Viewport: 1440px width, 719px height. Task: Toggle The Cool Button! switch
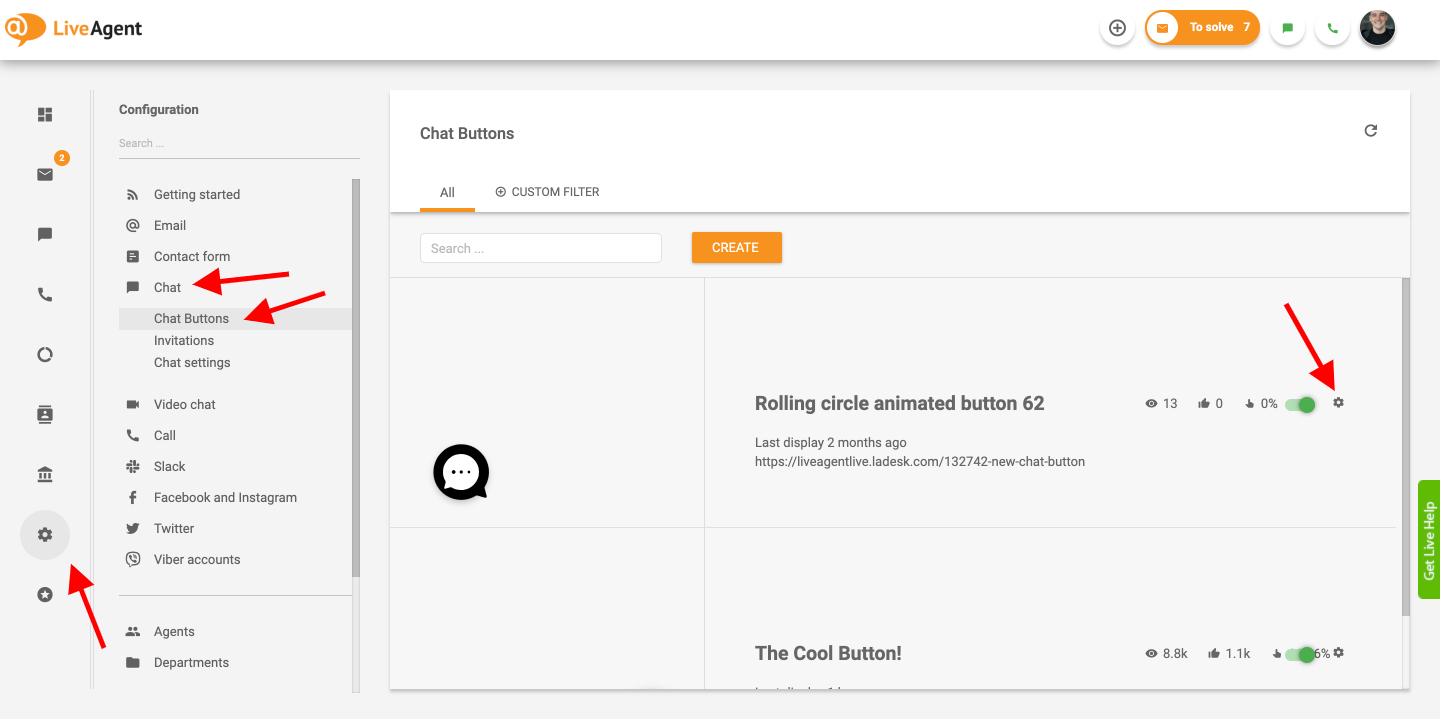1301,654
